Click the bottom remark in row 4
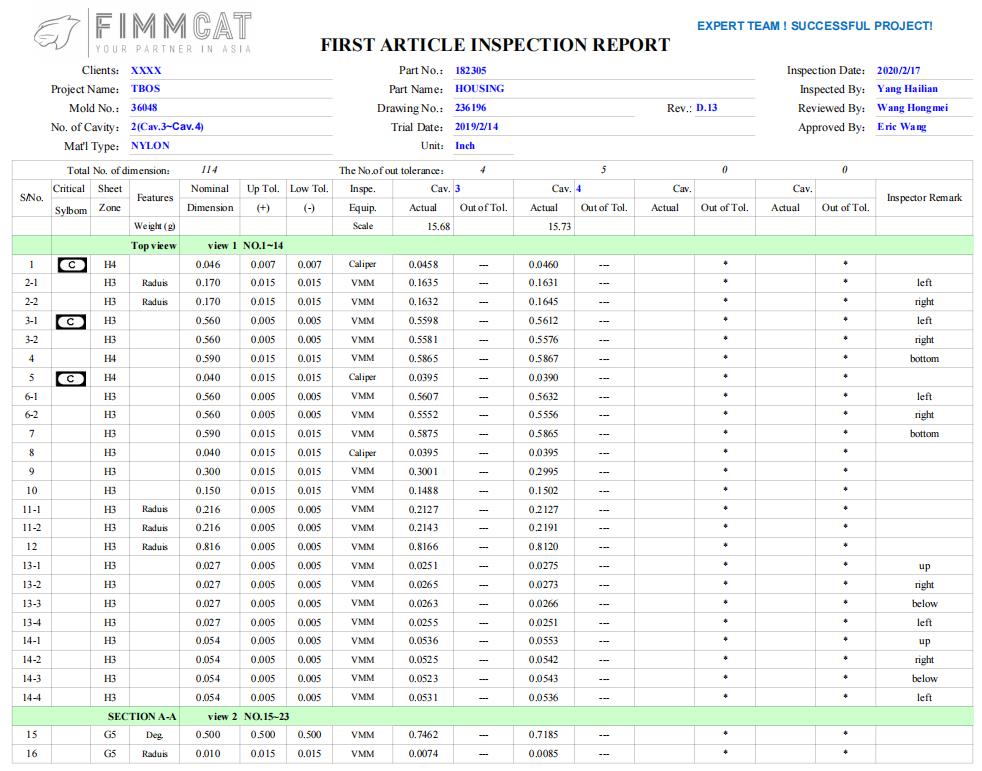Viewport: 982px width, 771px height. [x=924, y=358]
